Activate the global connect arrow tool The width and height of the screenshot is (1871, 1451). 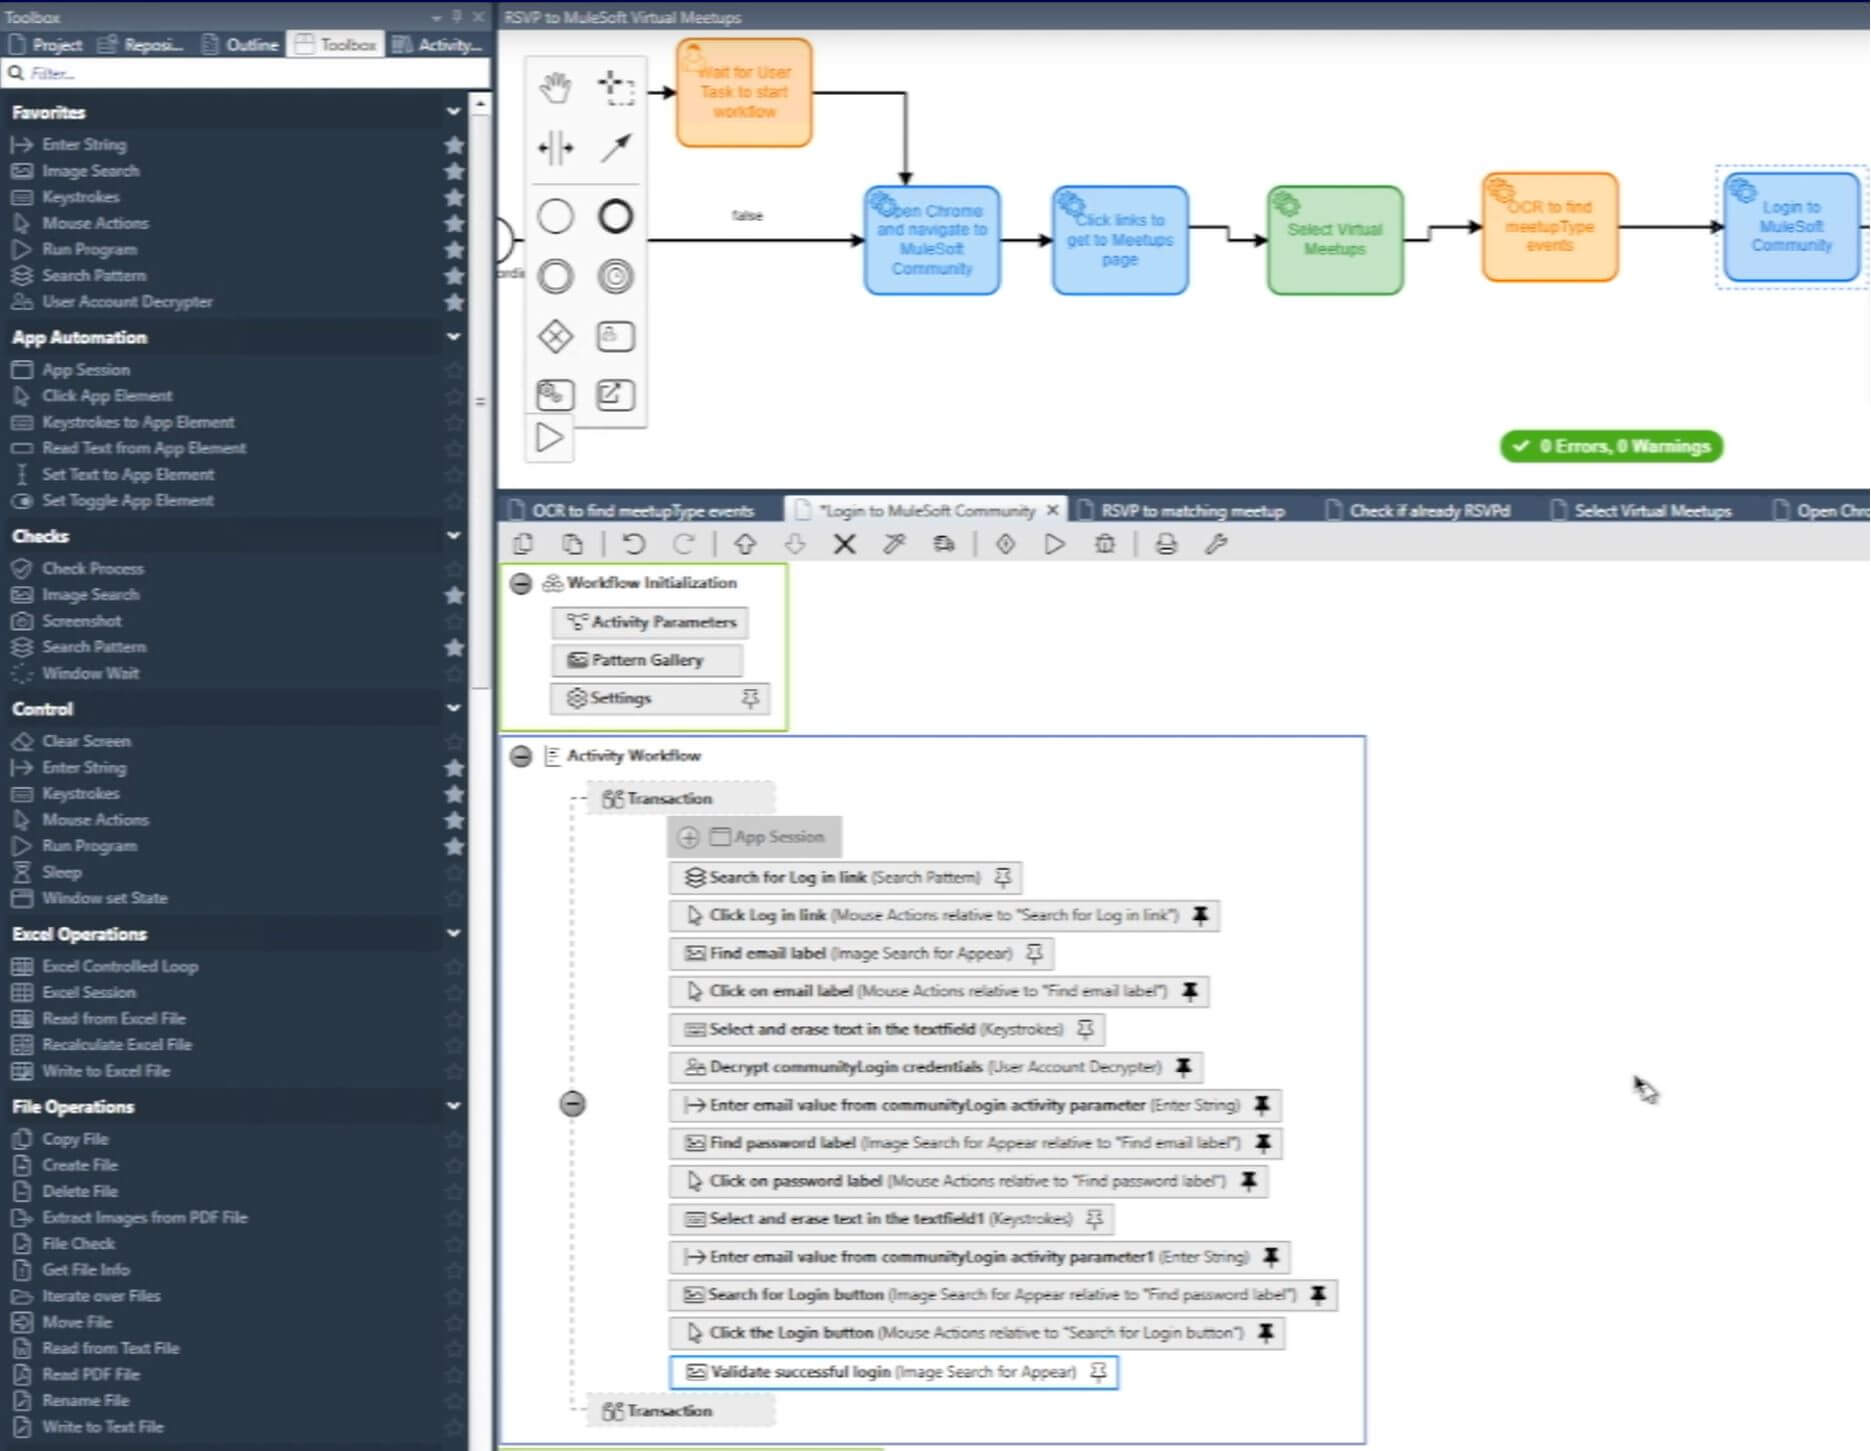(615, 148)
